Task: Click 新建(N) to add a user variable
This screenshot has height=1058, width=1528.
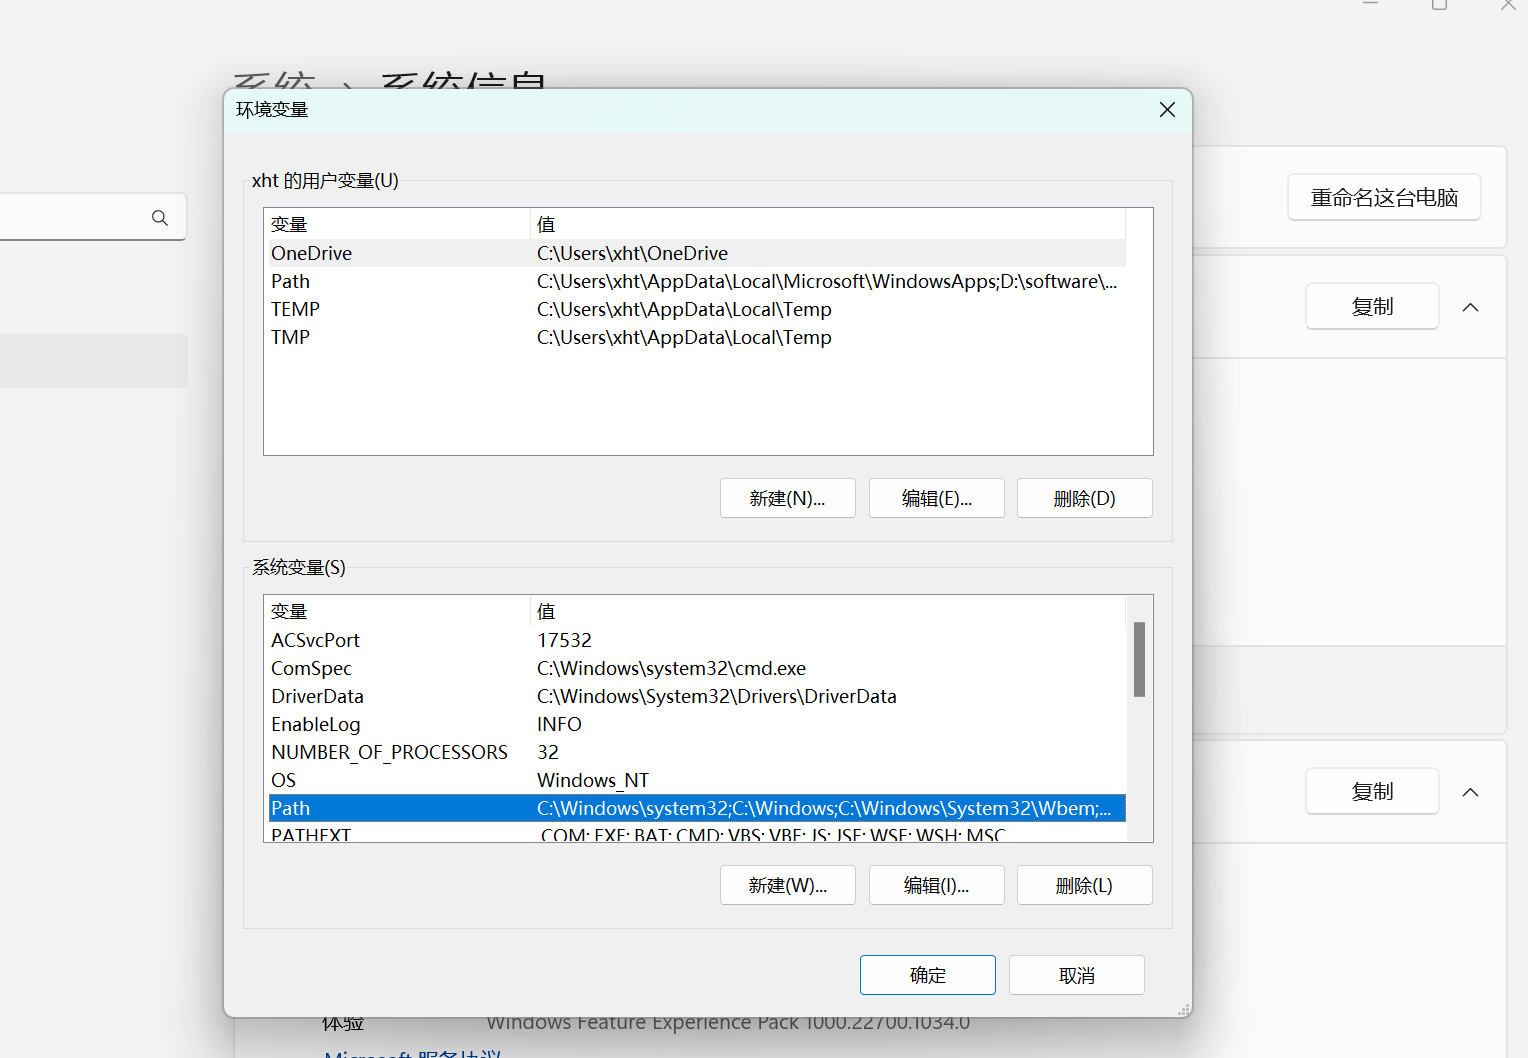Action: pyautogui.click(x=787, y=497)
